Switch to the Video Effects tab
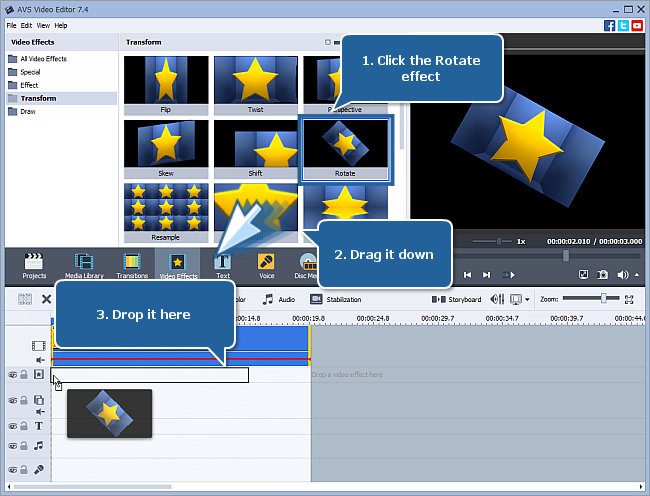Screen dimensions: 650x496 (178, 266)
